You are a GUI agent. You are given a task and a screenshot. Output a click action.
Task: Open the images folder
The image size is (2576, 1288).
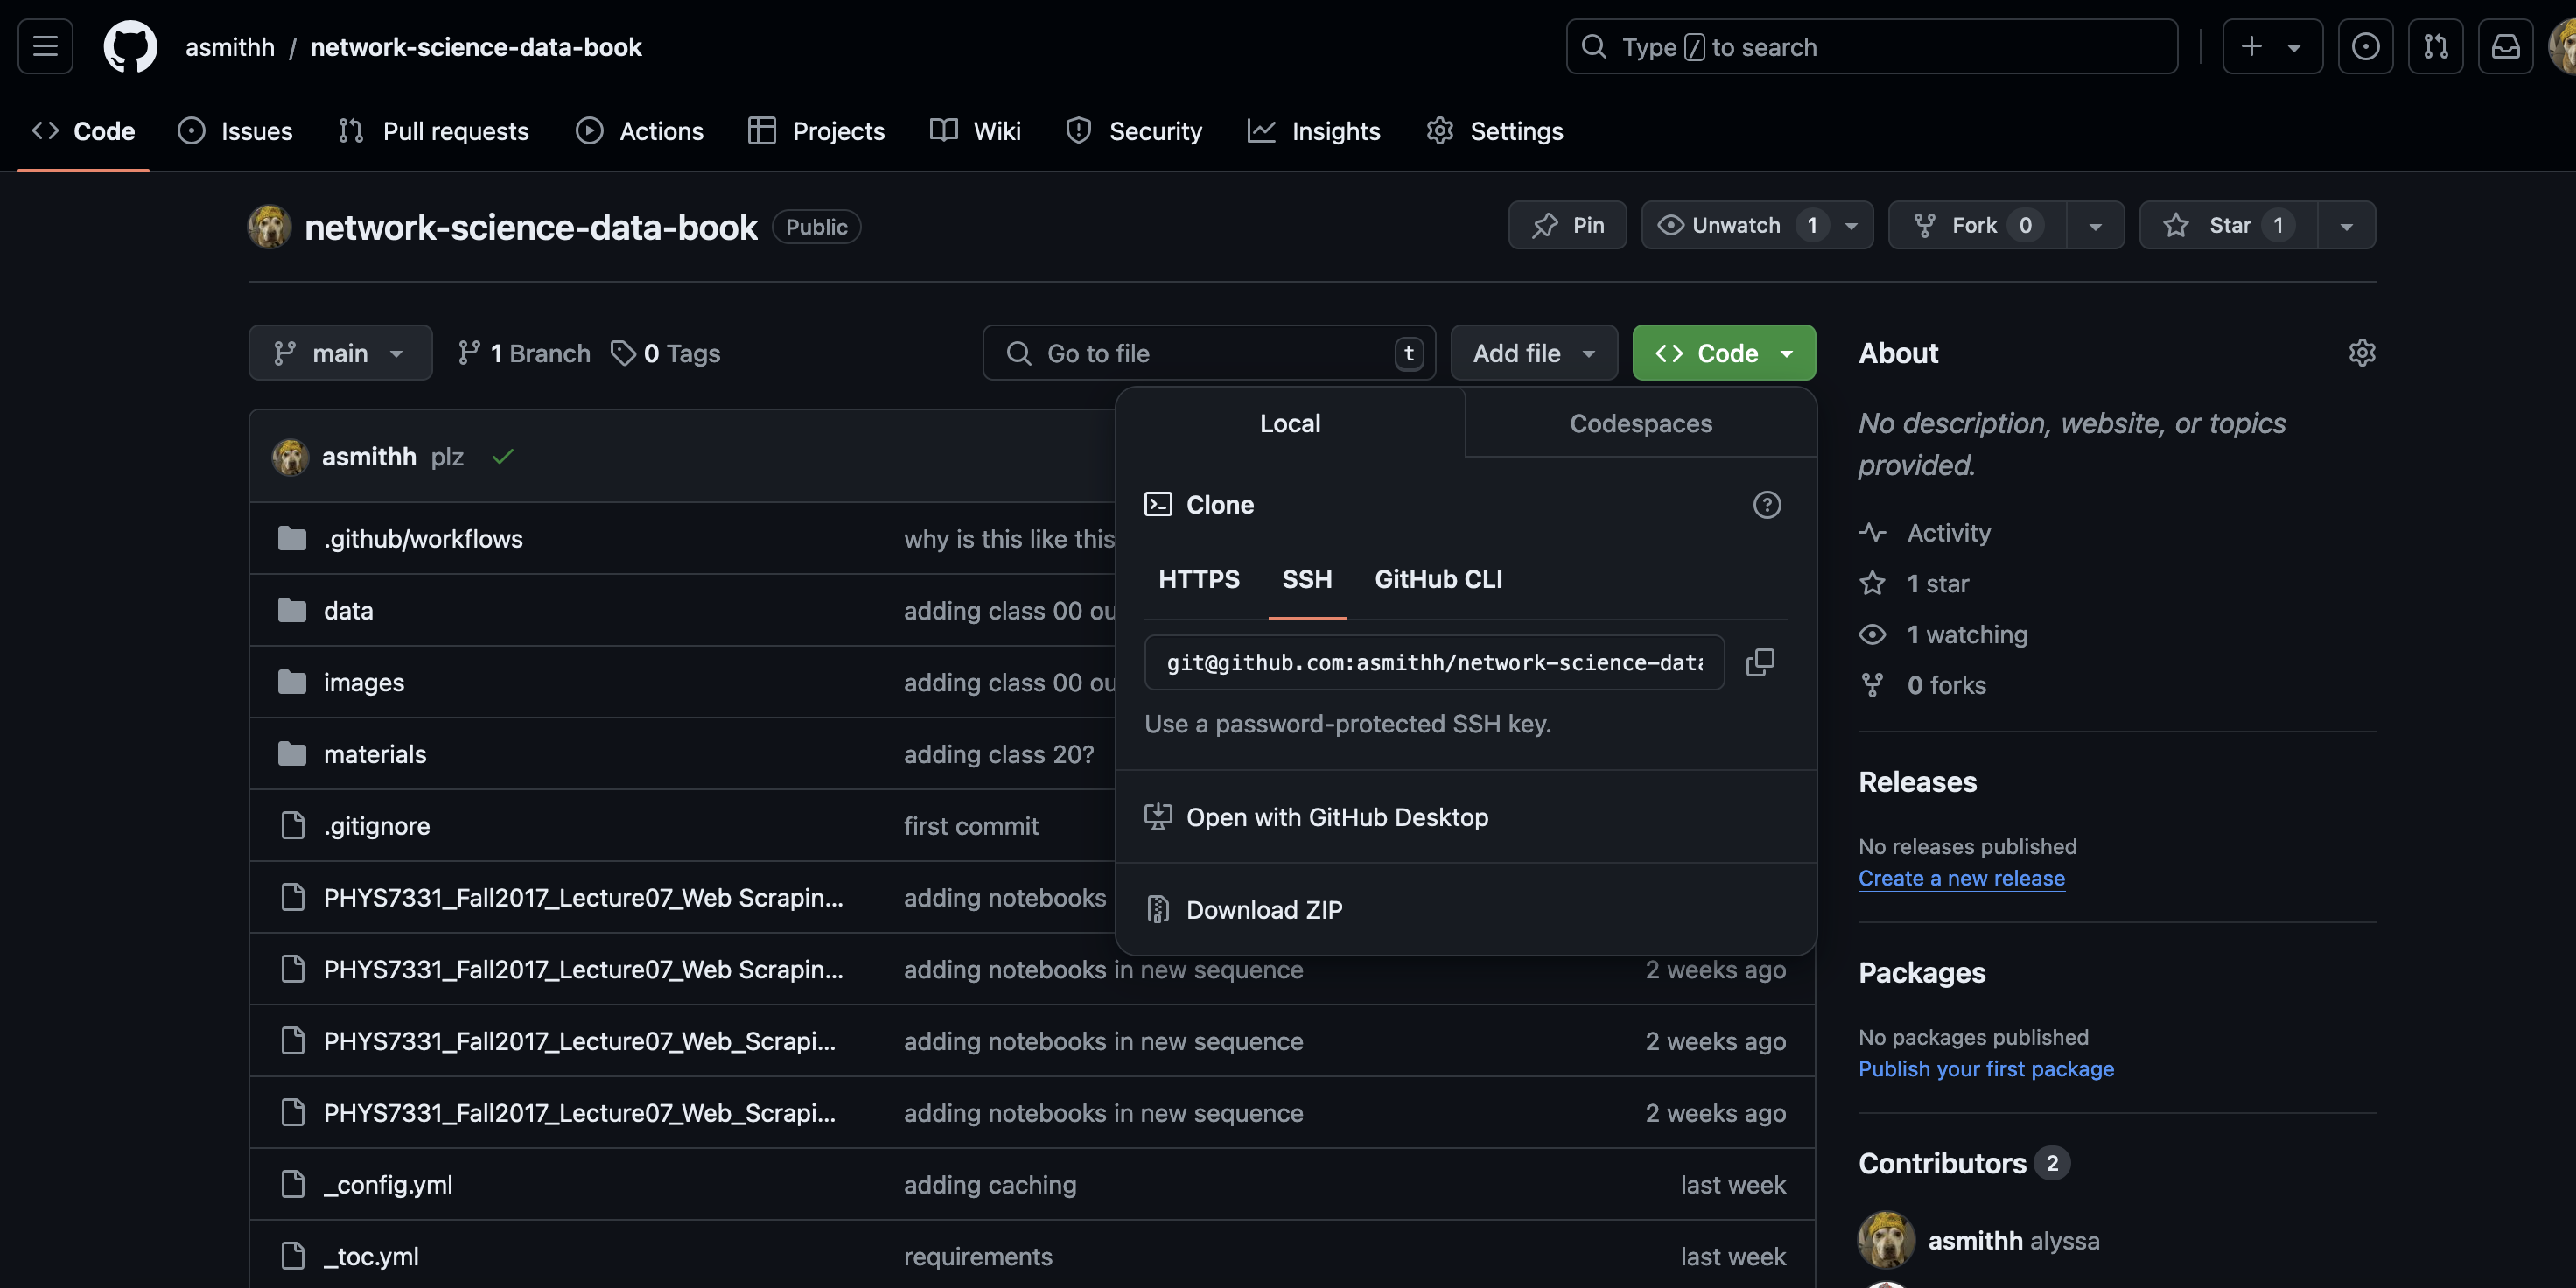tap(364, 683)
